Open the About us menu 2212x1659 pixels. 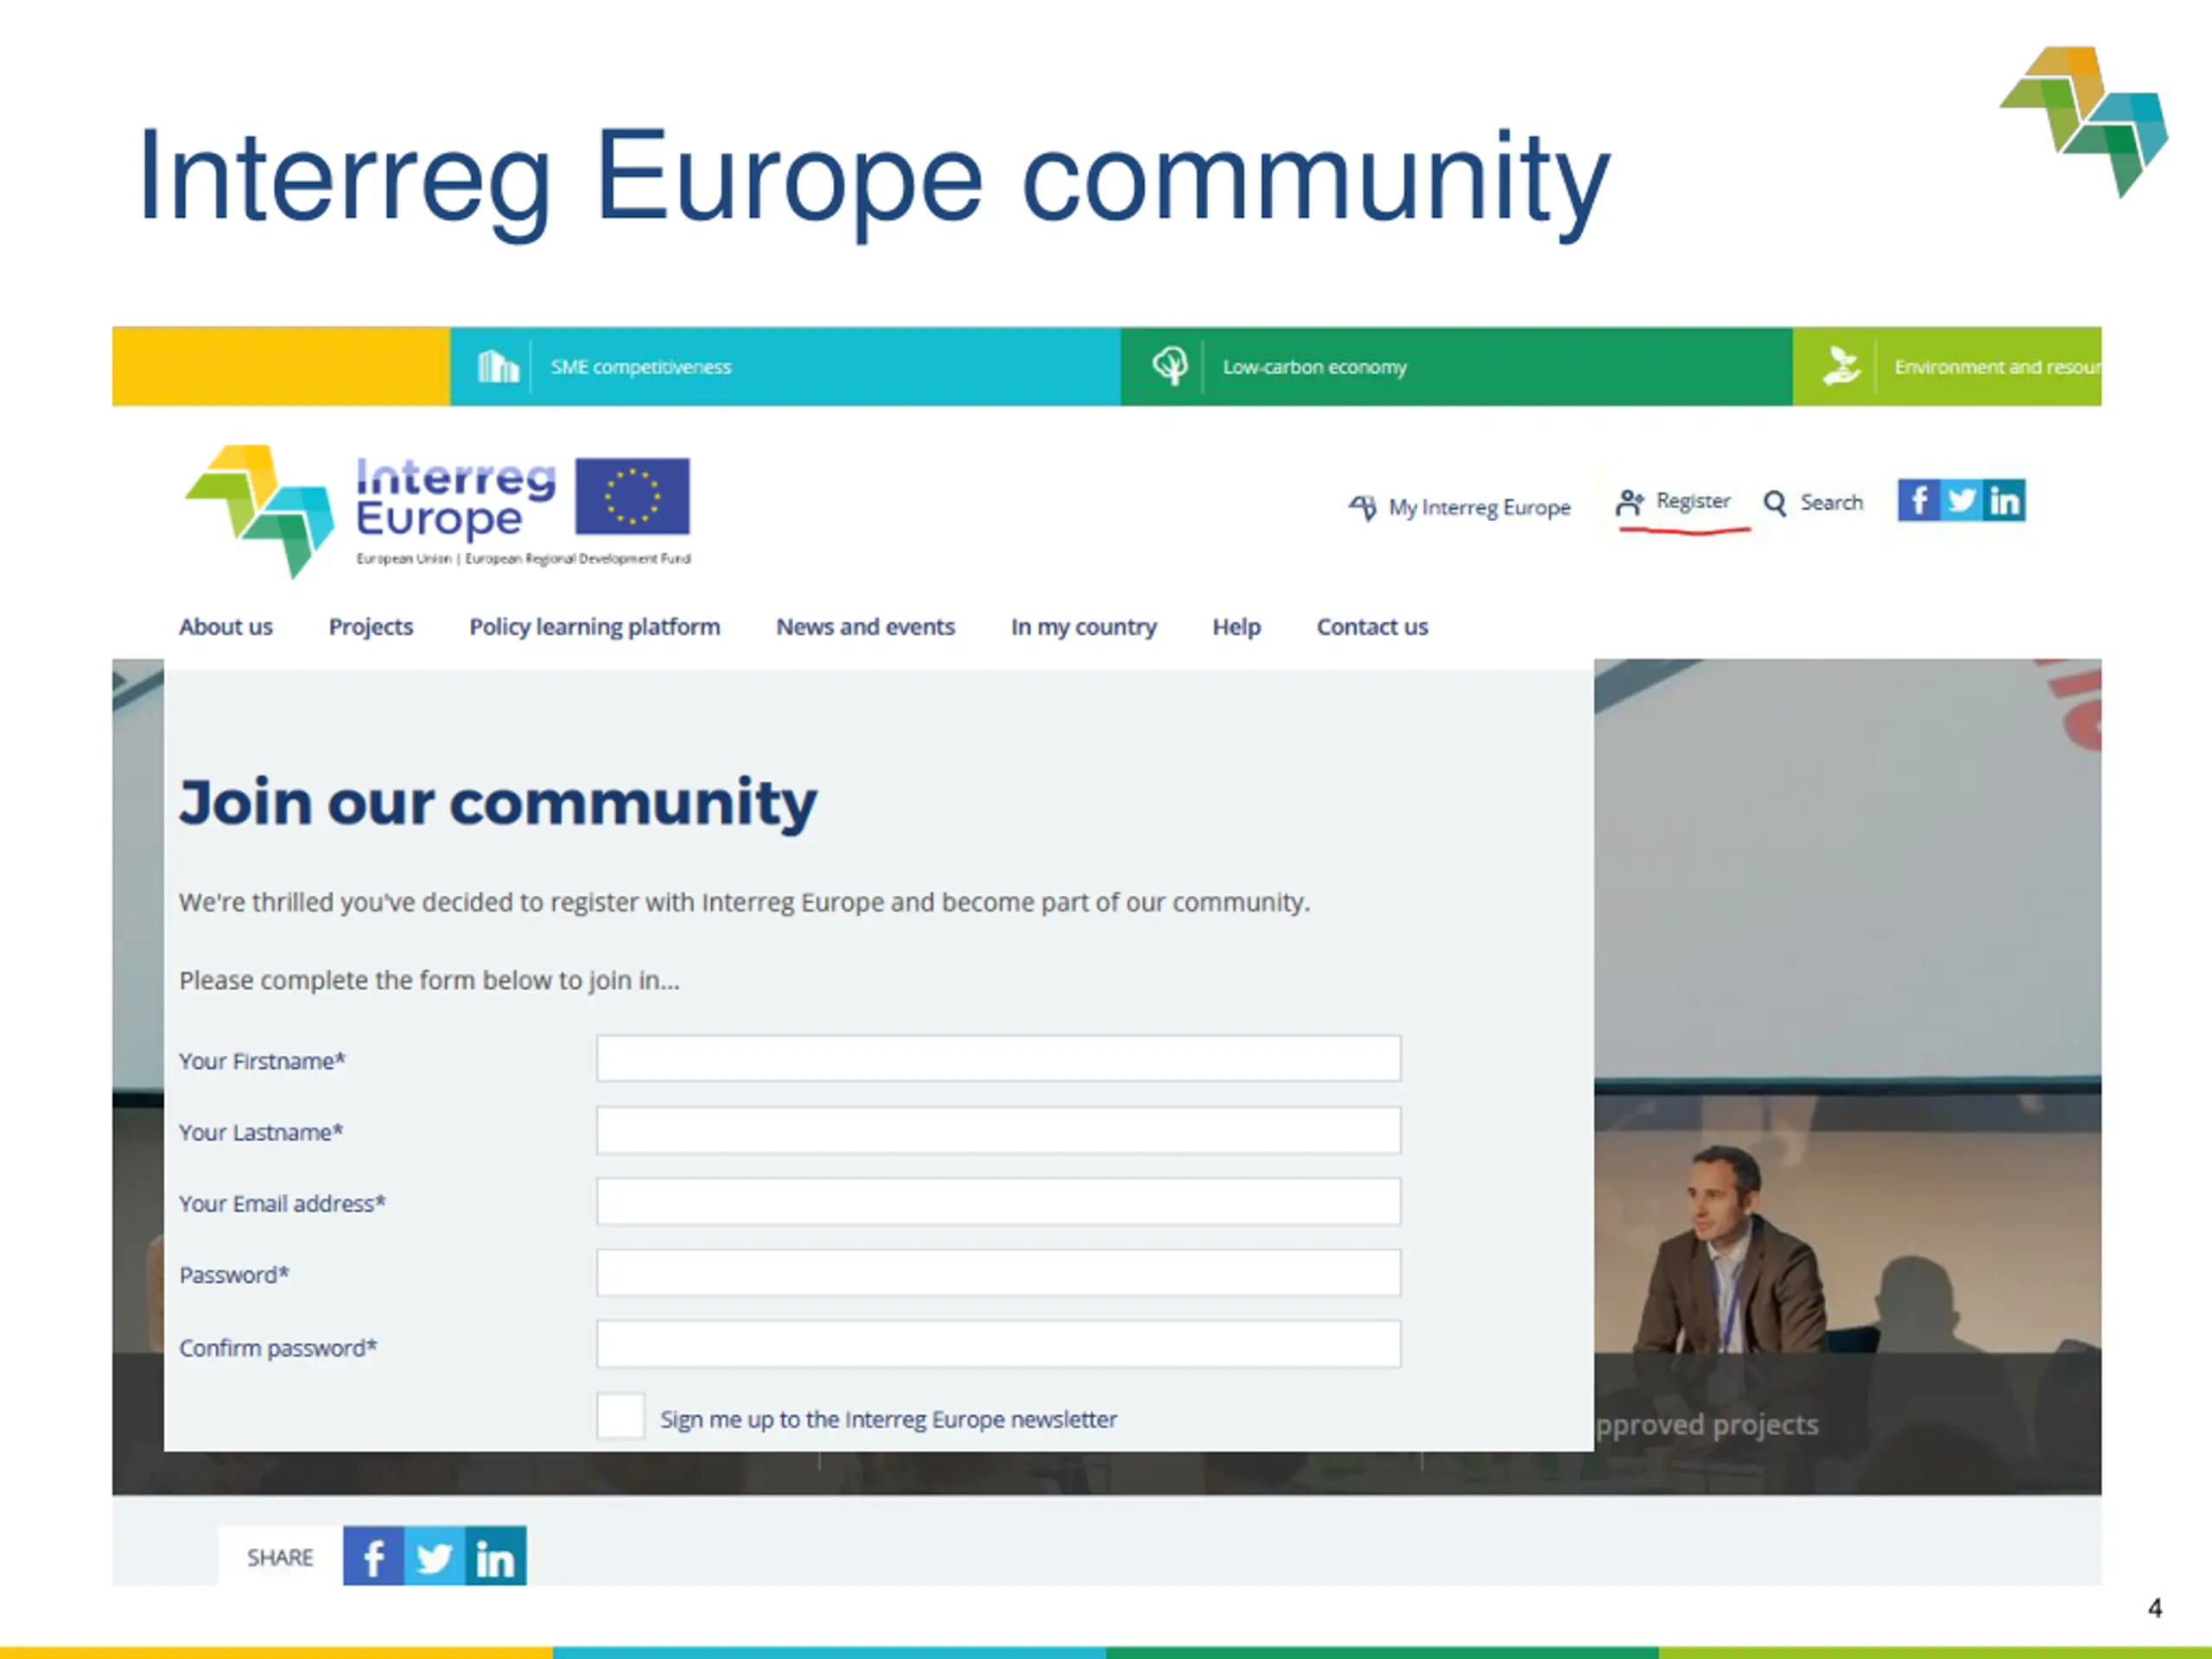[226, 627]
